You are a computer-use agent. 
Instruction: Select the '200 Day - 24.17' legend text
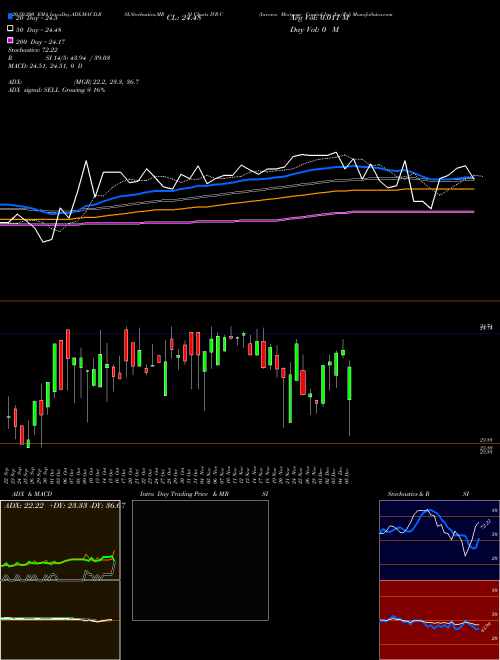[x=40, y=42]
